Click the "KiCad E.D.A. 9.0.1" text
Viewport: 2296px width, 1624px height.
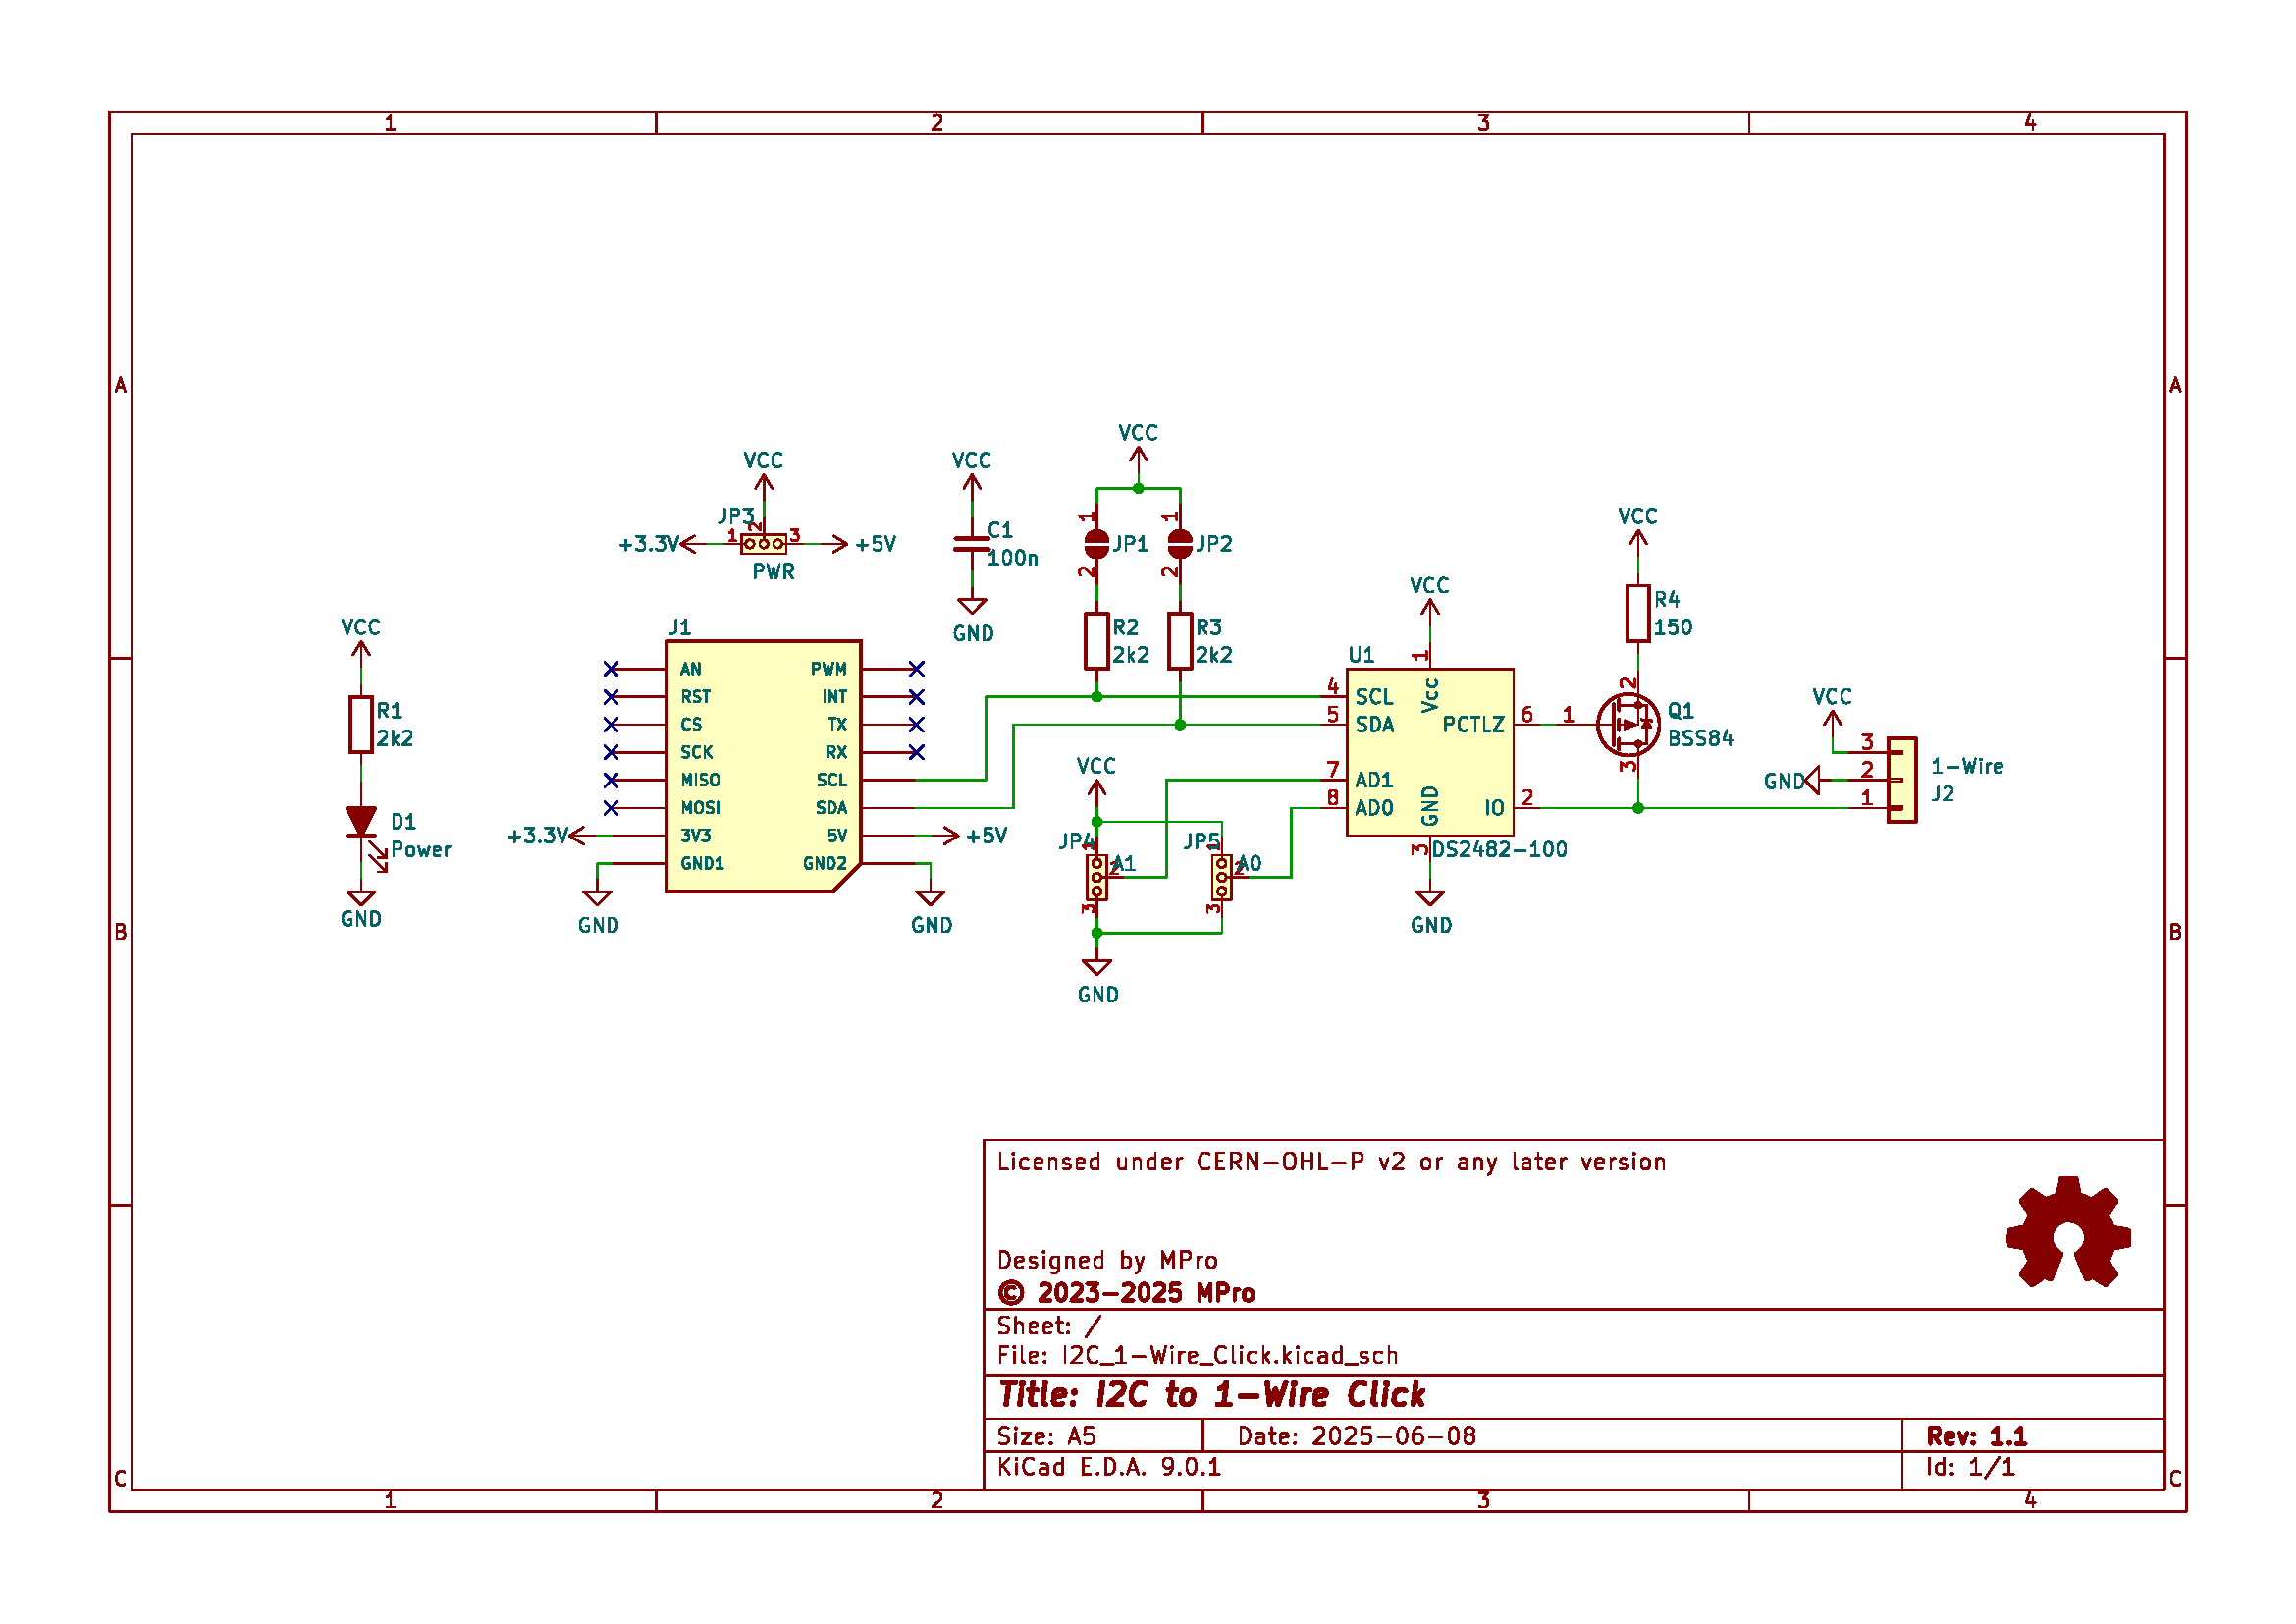[1109, 1467]
